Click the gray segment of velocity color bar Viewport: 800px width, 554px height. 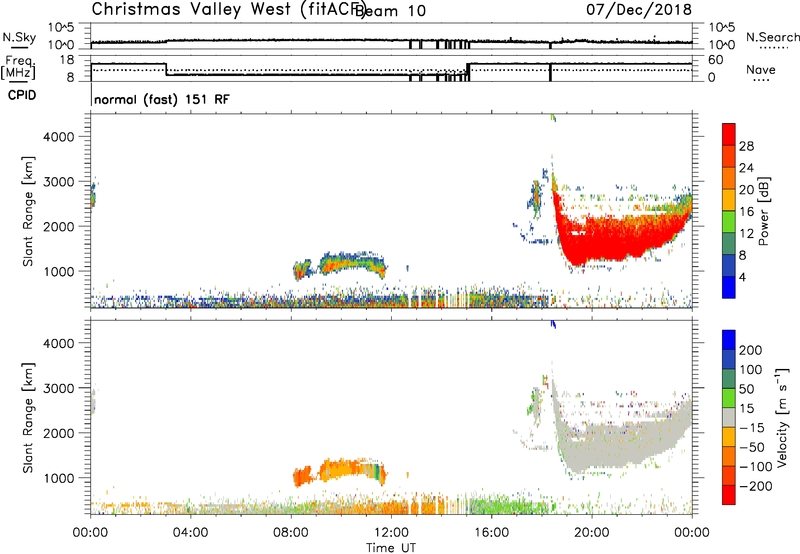(x=729, y=417)
